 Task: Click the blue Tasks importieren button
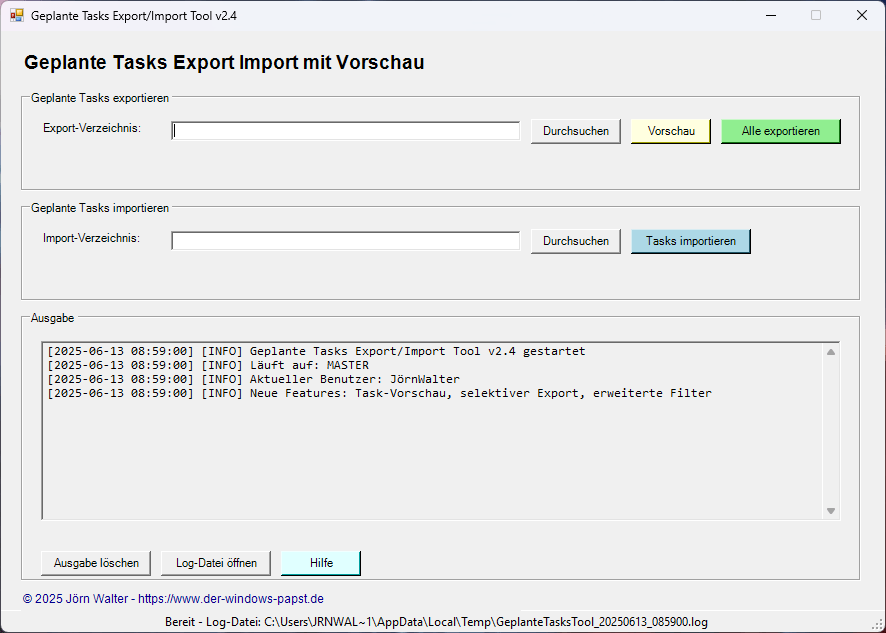coord(690,241)
